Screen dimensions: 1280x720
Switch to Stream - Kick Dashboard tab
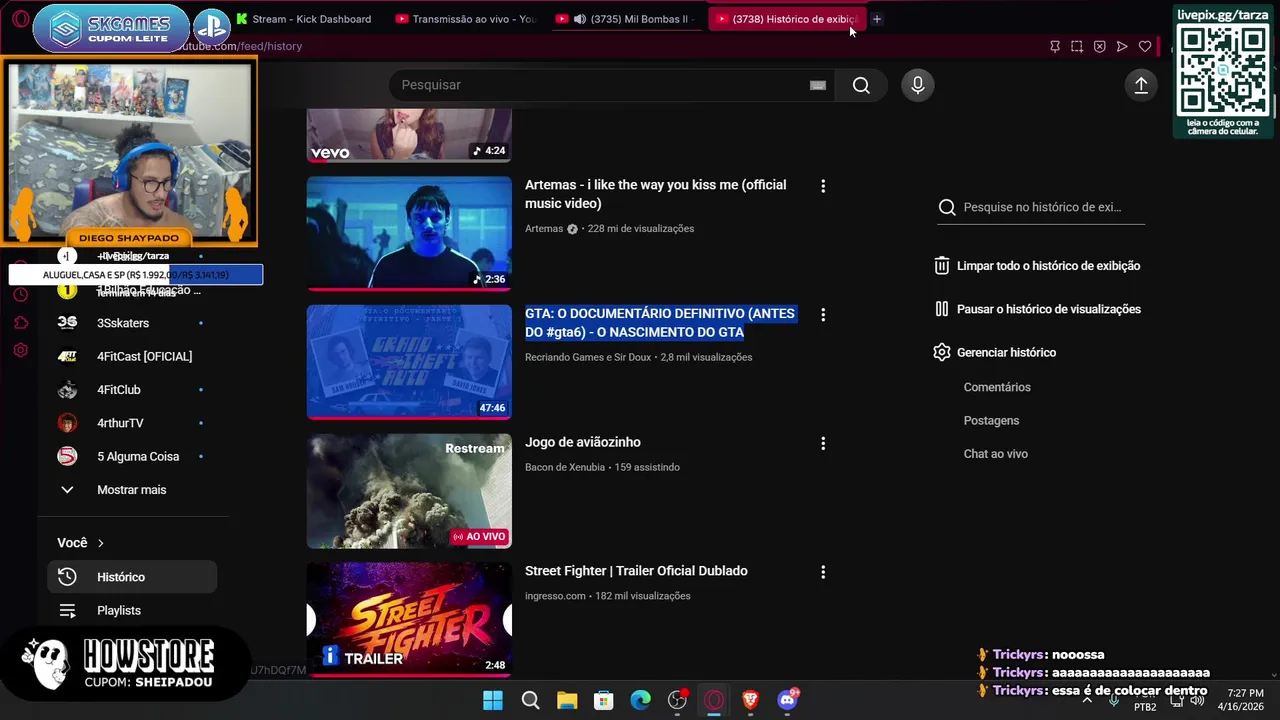coord(304,19)
